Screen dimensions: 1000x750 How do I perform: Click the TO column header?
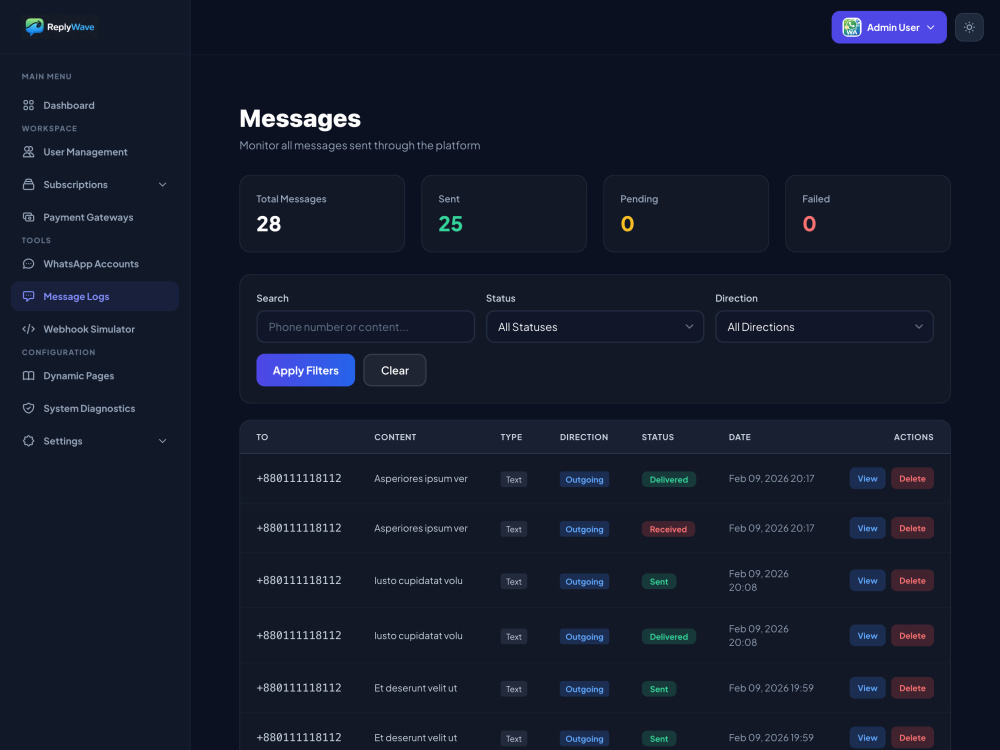coord(262,437)
